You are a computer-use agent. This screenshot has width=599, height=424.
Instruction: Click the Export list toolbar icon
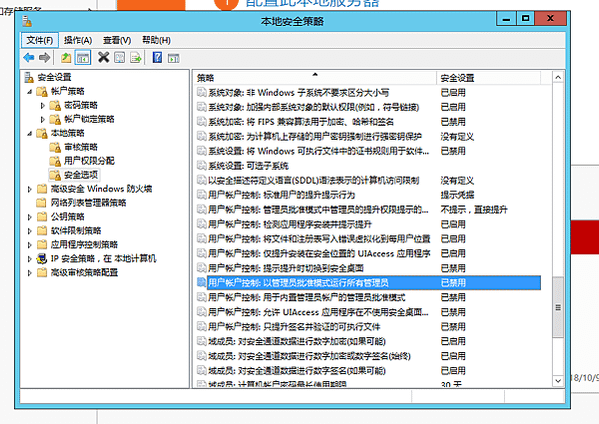[136, 58]
